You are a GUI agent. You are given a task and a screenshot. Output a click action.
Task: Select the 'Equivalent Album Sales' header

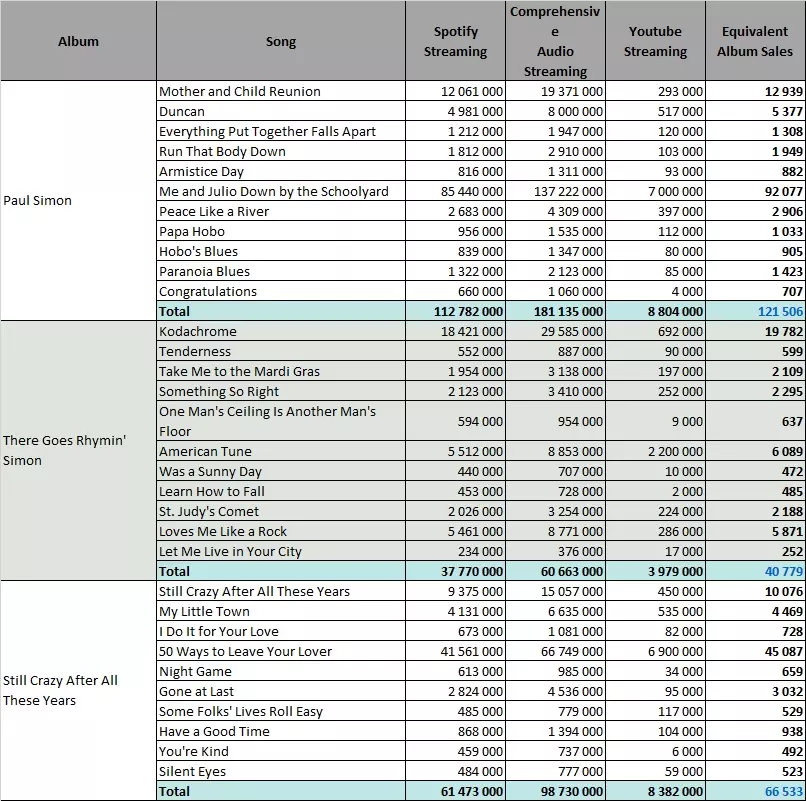coord(755,41)
